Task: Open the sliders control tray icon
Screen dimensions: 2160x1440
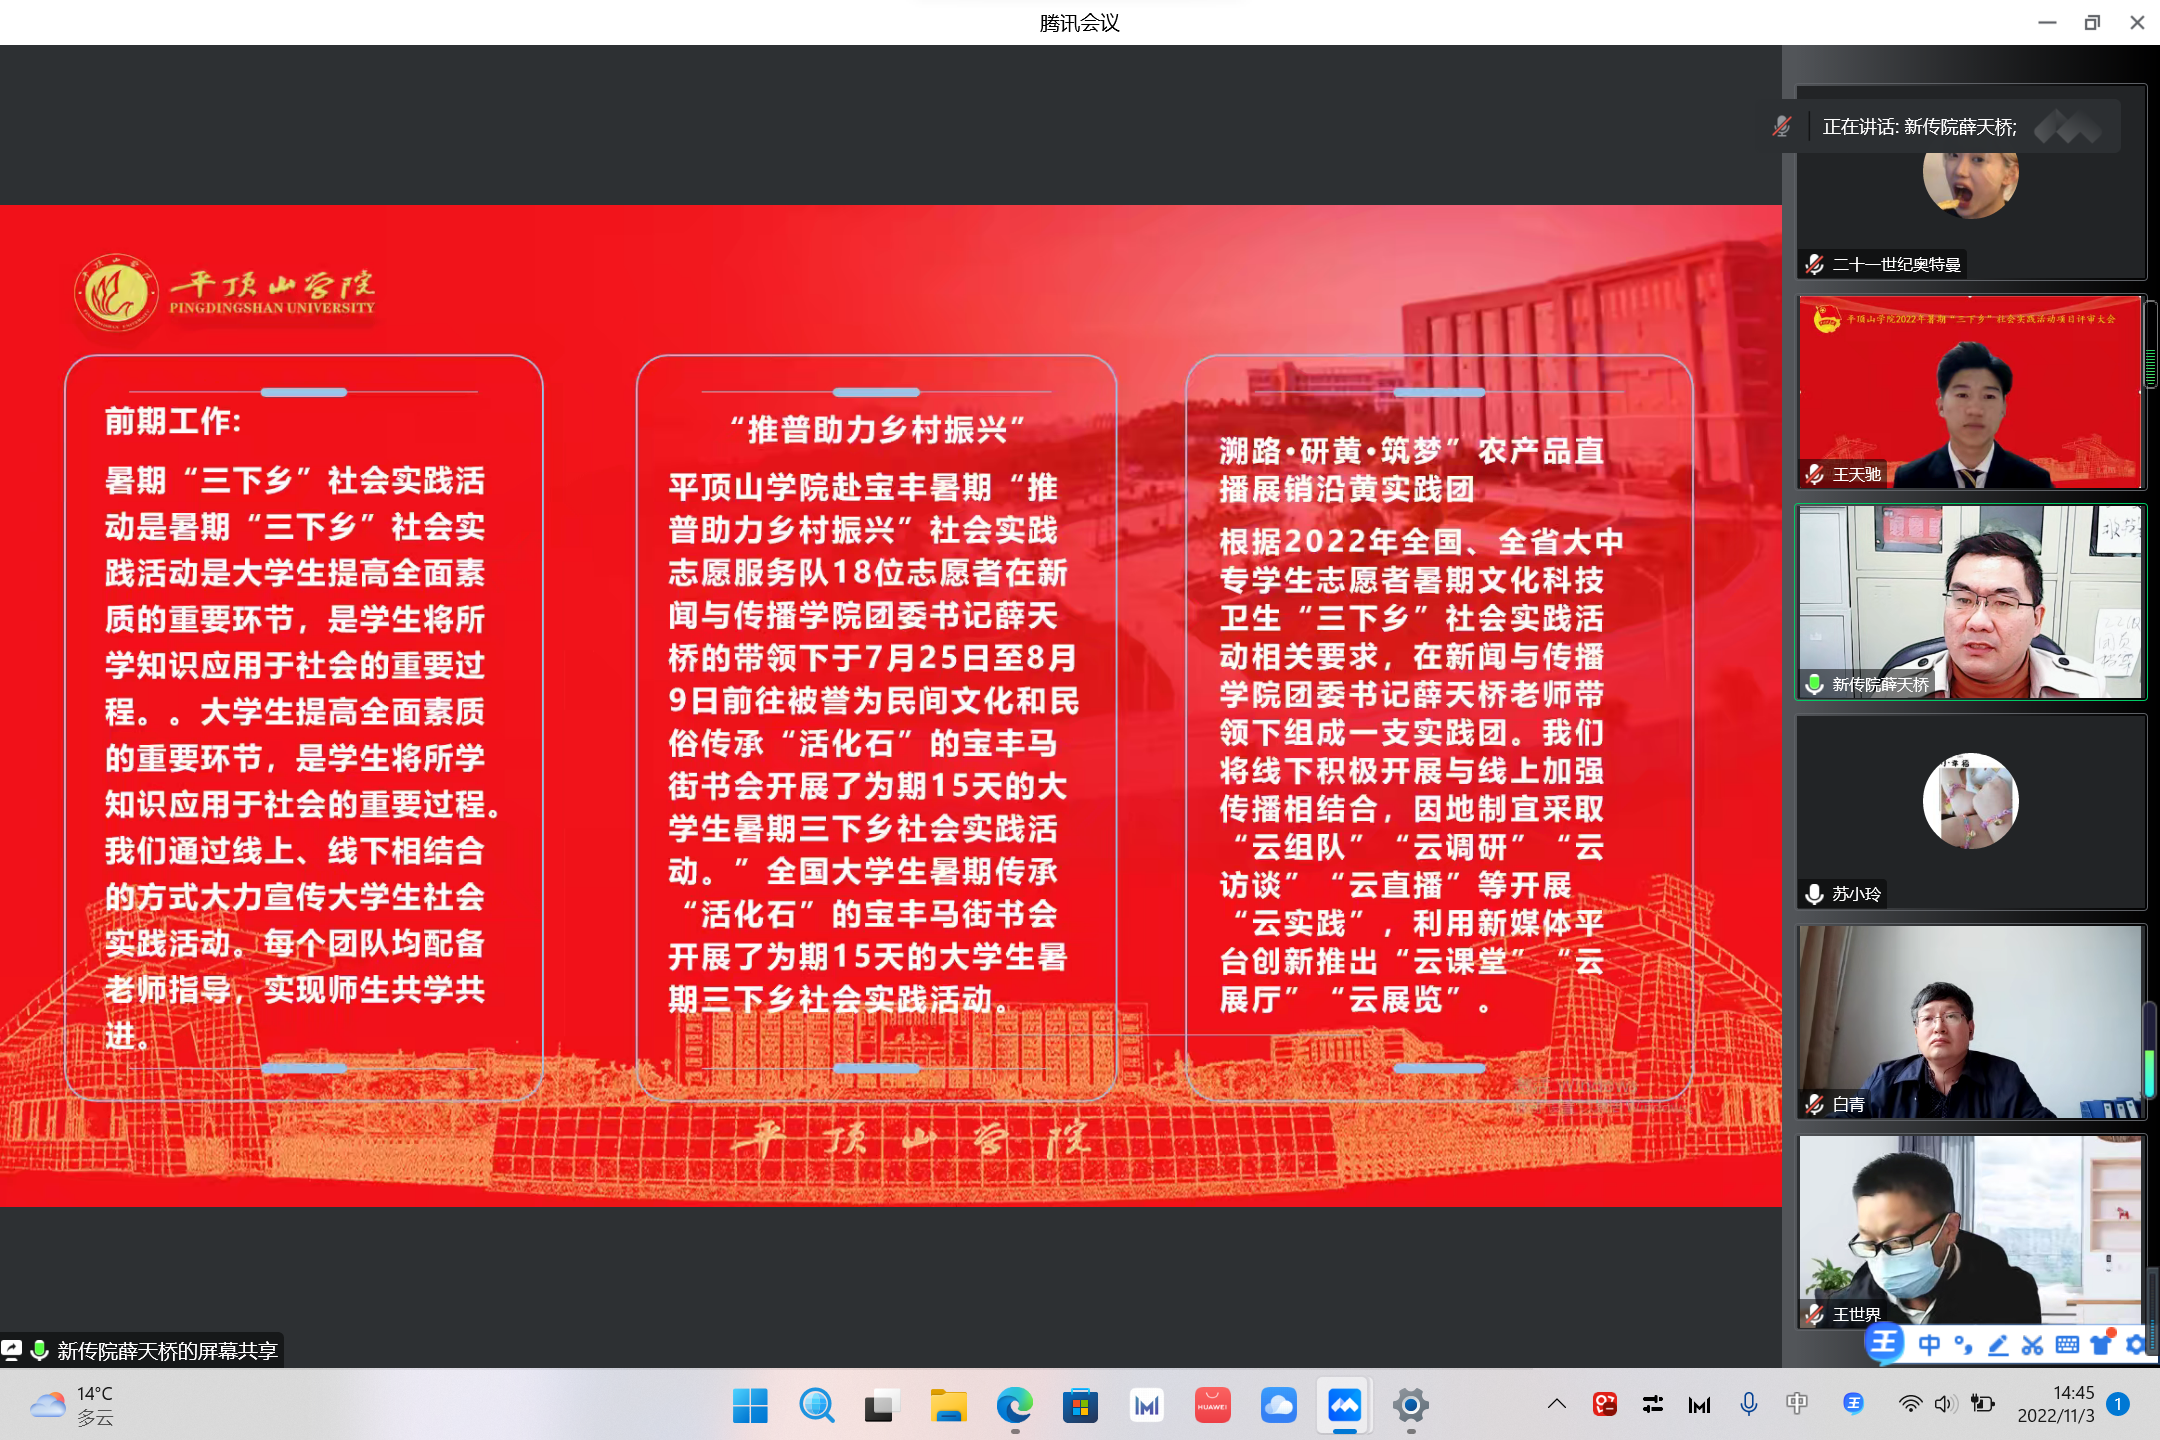Action: coord(1652,1404)
